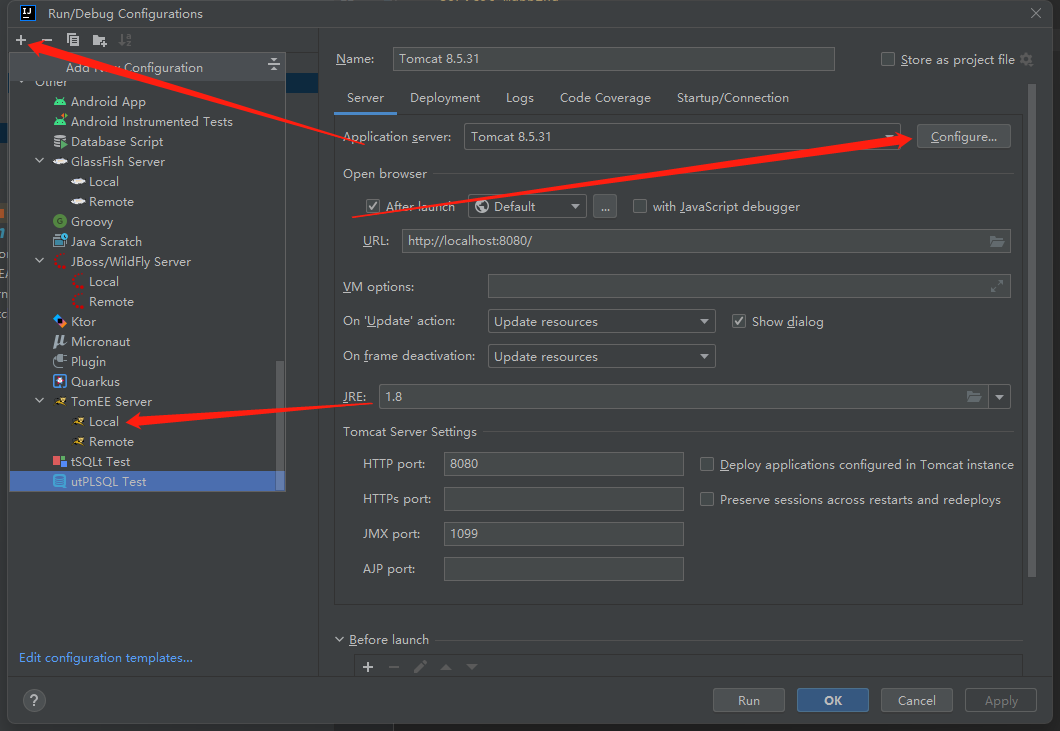This screenshot has height=731, width=1060.
Task: Click the folder browse icon in URL field
Action: pos(996,241)
